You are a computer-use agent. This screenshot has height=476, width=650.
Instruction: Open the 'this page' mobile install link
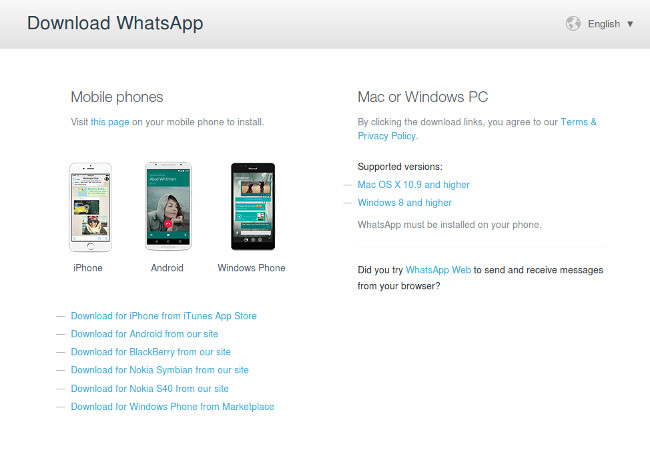(x=110, y=122)
